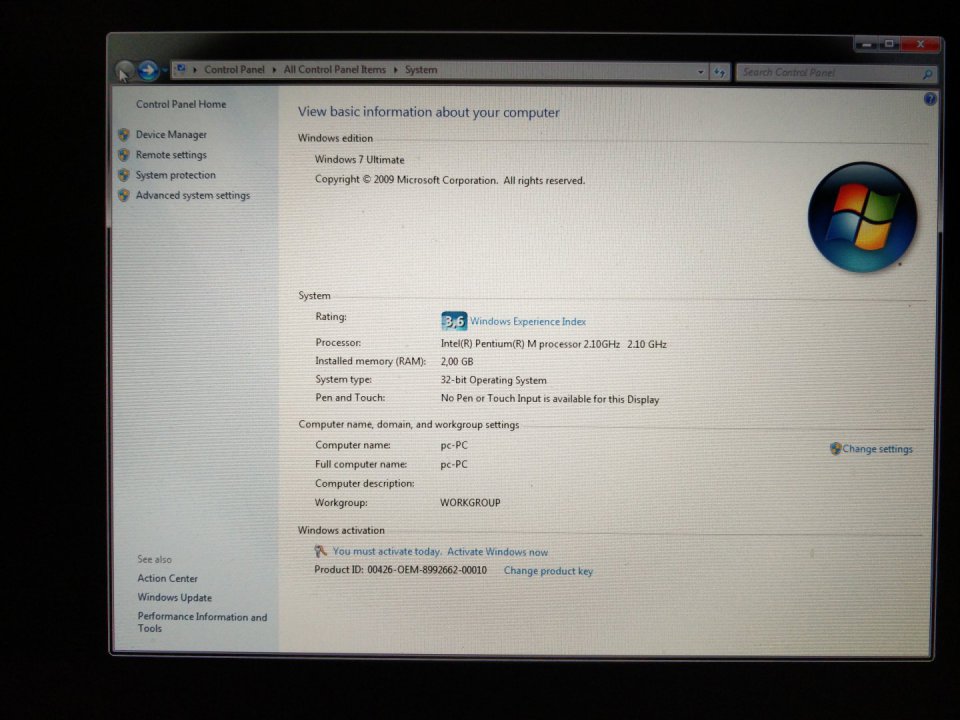
Task: Click WORKGROUP value text
Action: [470, 503]
